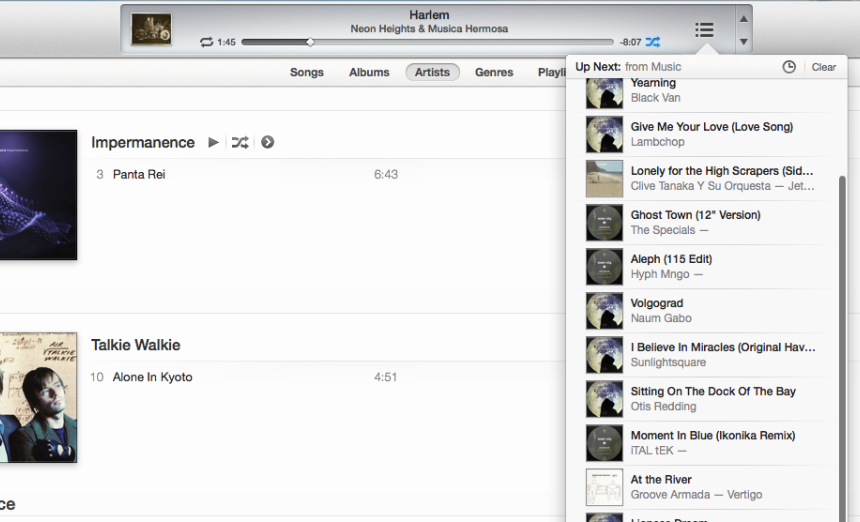Image resolution: width=860 pixels, height=522 pixels.
Task: Open Impermanence album options arrow
Action: (x=267, y=143)
